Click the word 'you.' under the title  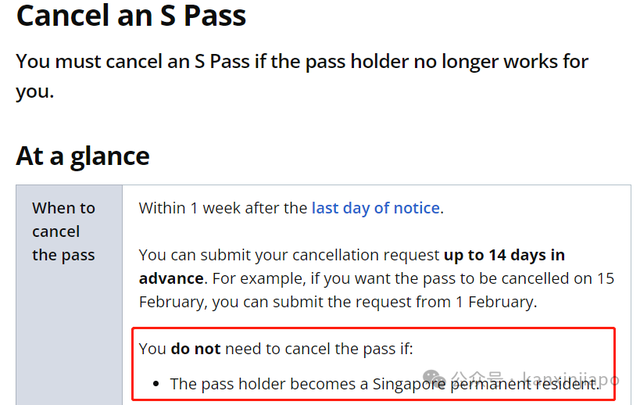click(35, 92)
